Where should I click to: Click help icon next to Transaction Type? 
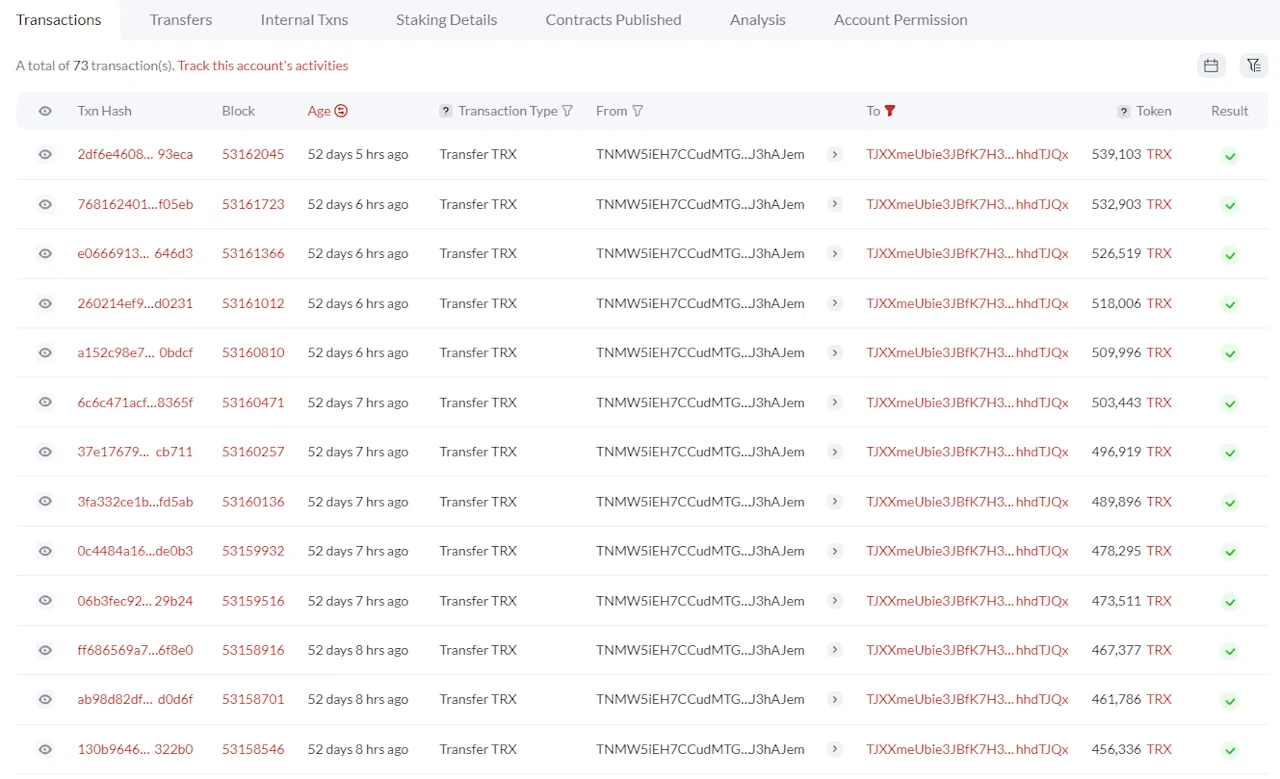coord(446,111)
